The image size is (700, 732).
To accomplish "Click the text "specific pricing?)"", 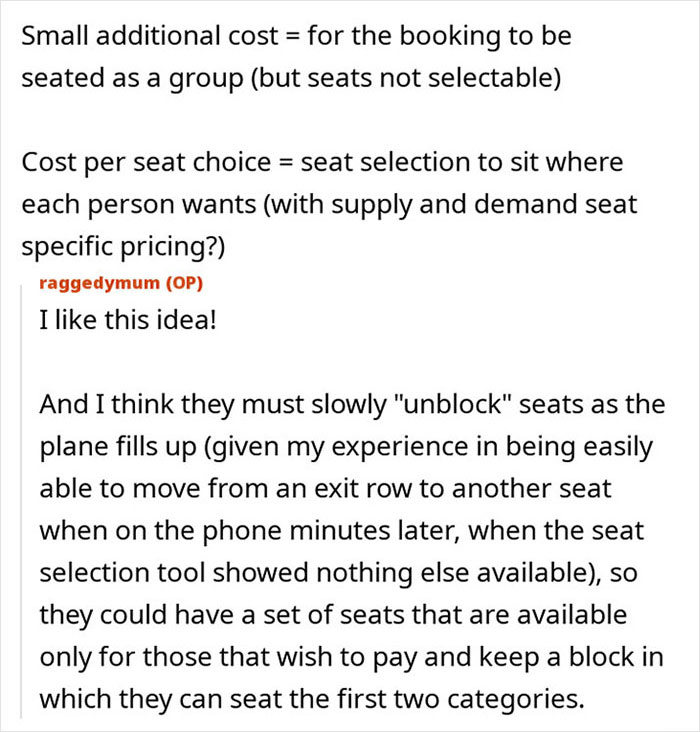I will pos(123,246).
